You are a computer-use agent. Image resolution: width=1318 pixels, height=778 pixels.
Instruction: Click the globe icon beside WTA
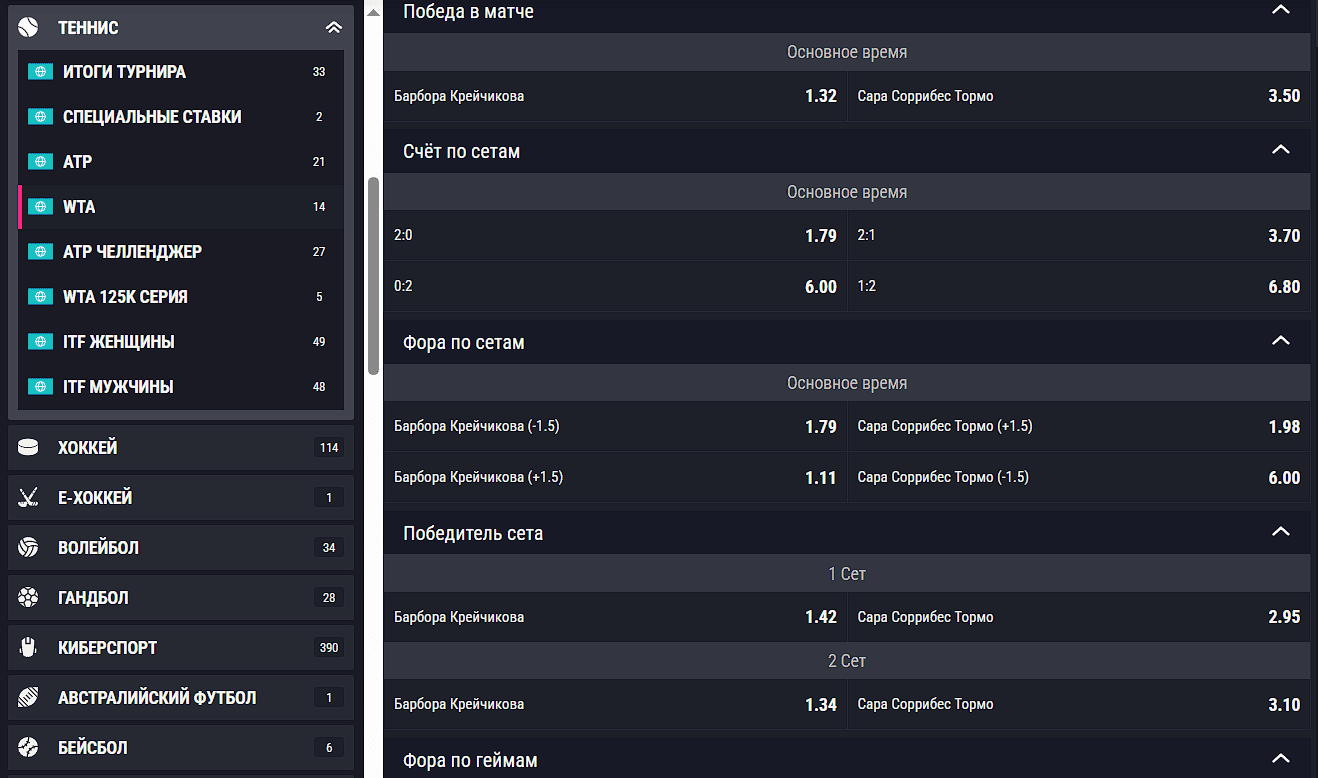coord(40,207)
